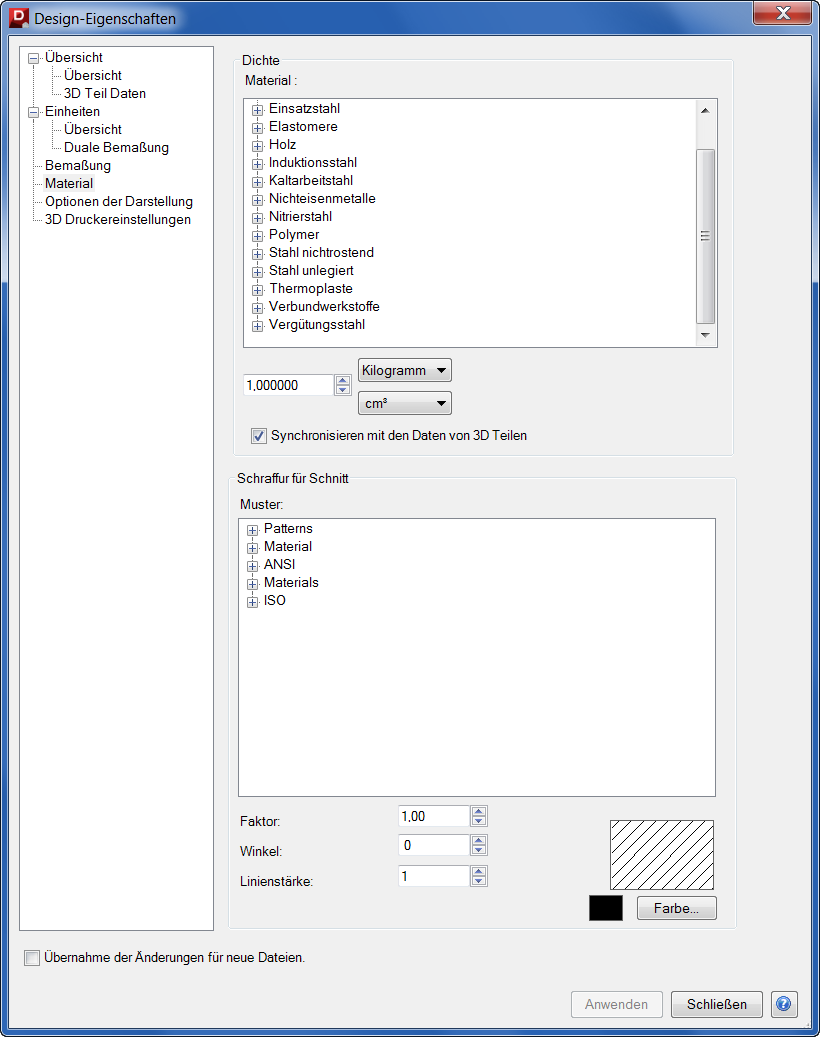Click the Farbe... button
This screenshot has width=820, height=1037.
point(676,908)
